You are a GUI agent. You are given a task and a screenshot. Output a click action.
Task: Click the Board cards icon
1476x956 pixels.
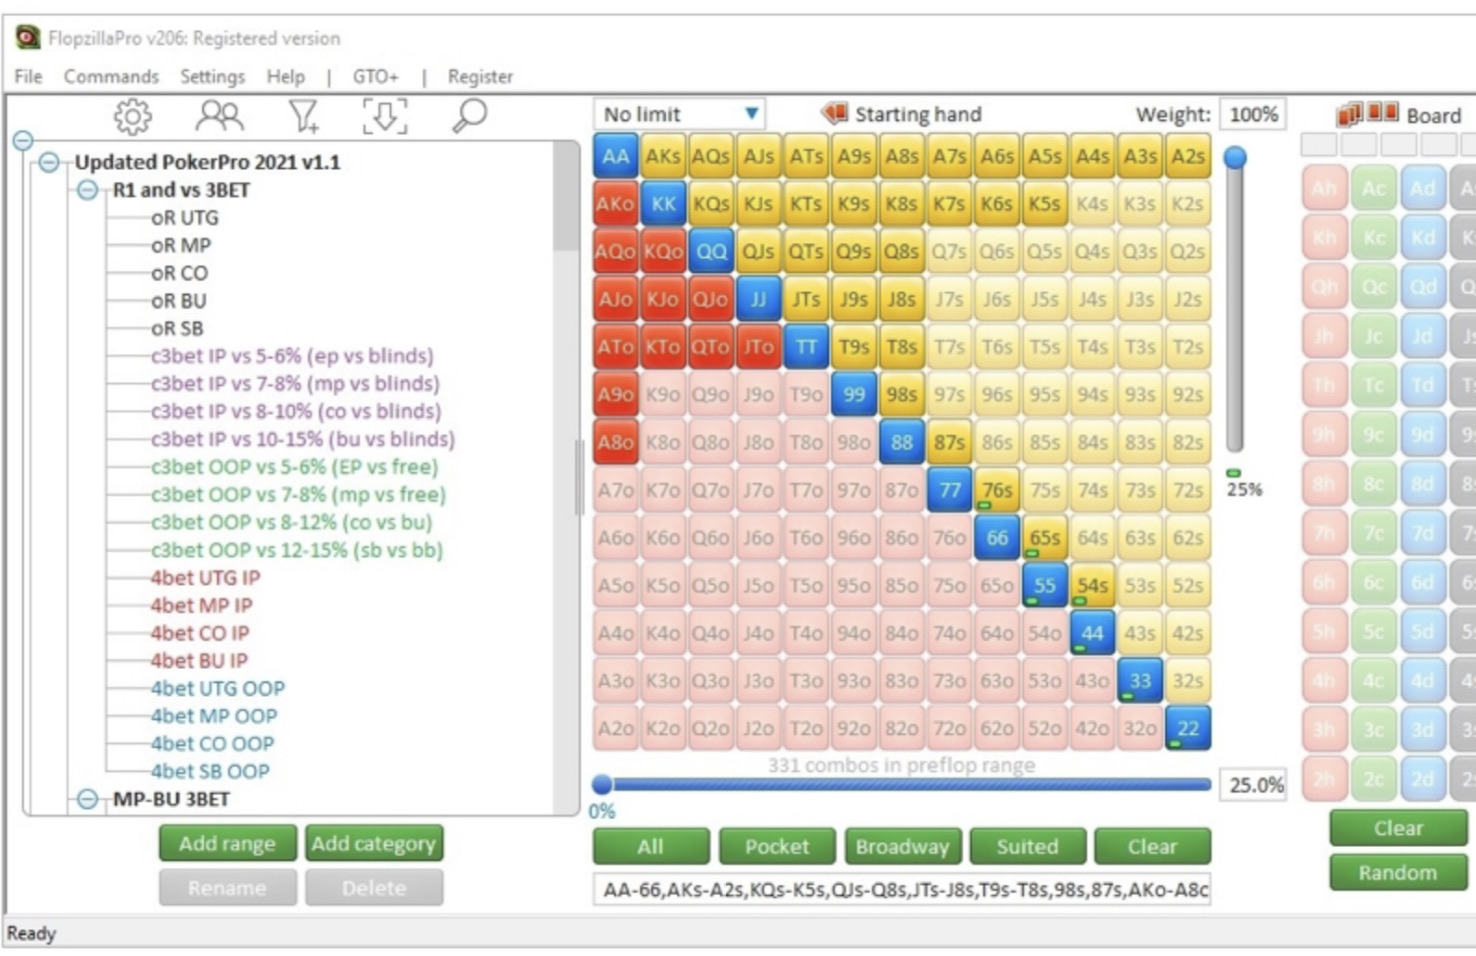point(1368,114)
